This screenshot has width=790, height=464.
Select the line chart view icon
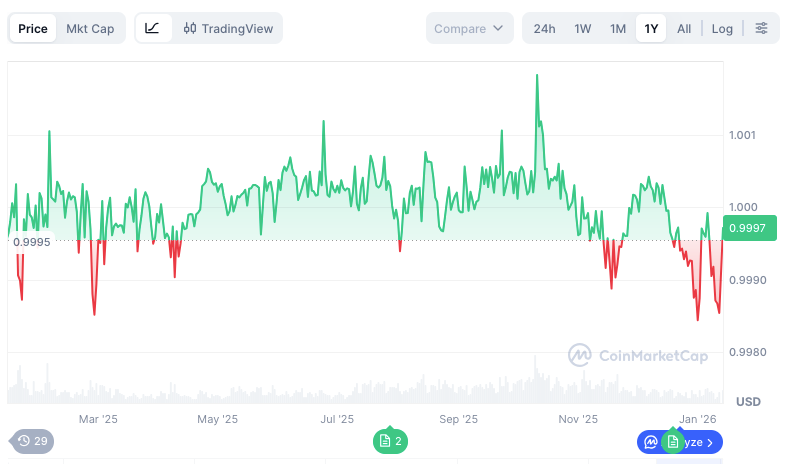[152, 28]
